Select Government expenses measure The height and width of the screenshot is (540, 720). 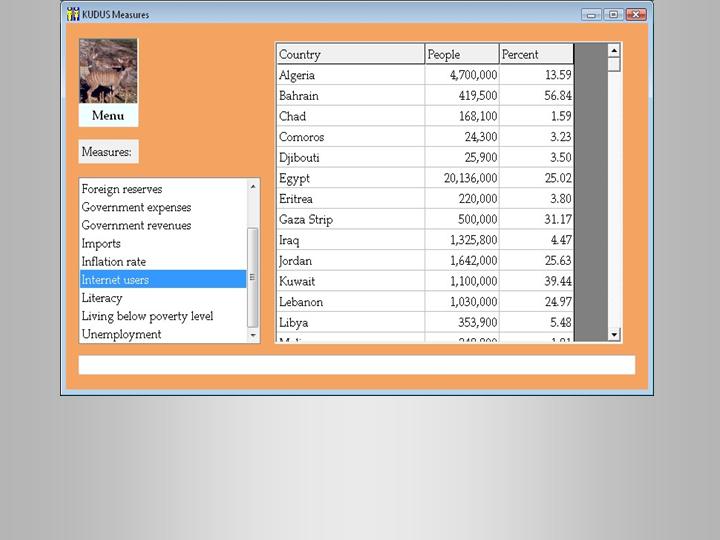tap(136, 207)
